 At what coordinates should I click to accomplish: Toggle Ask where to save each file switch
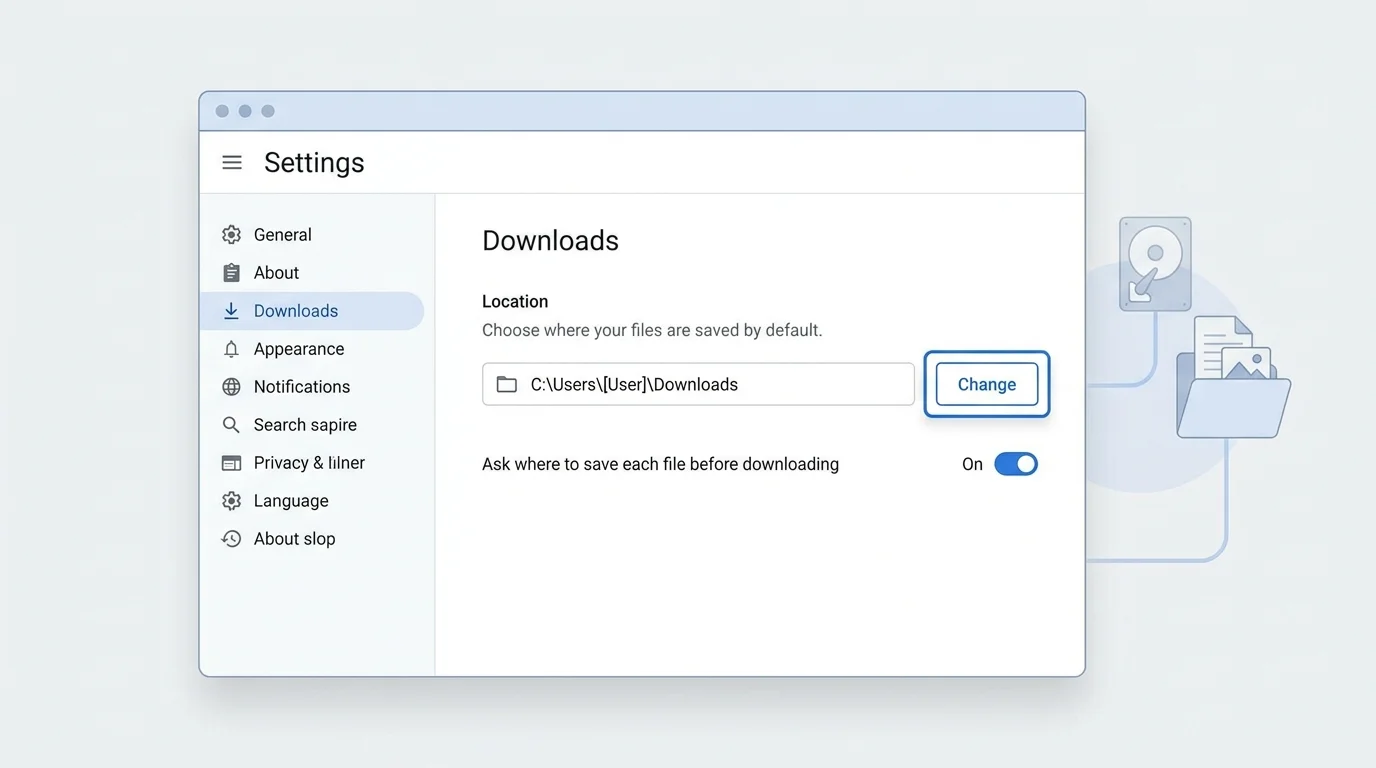[1016, 464]
